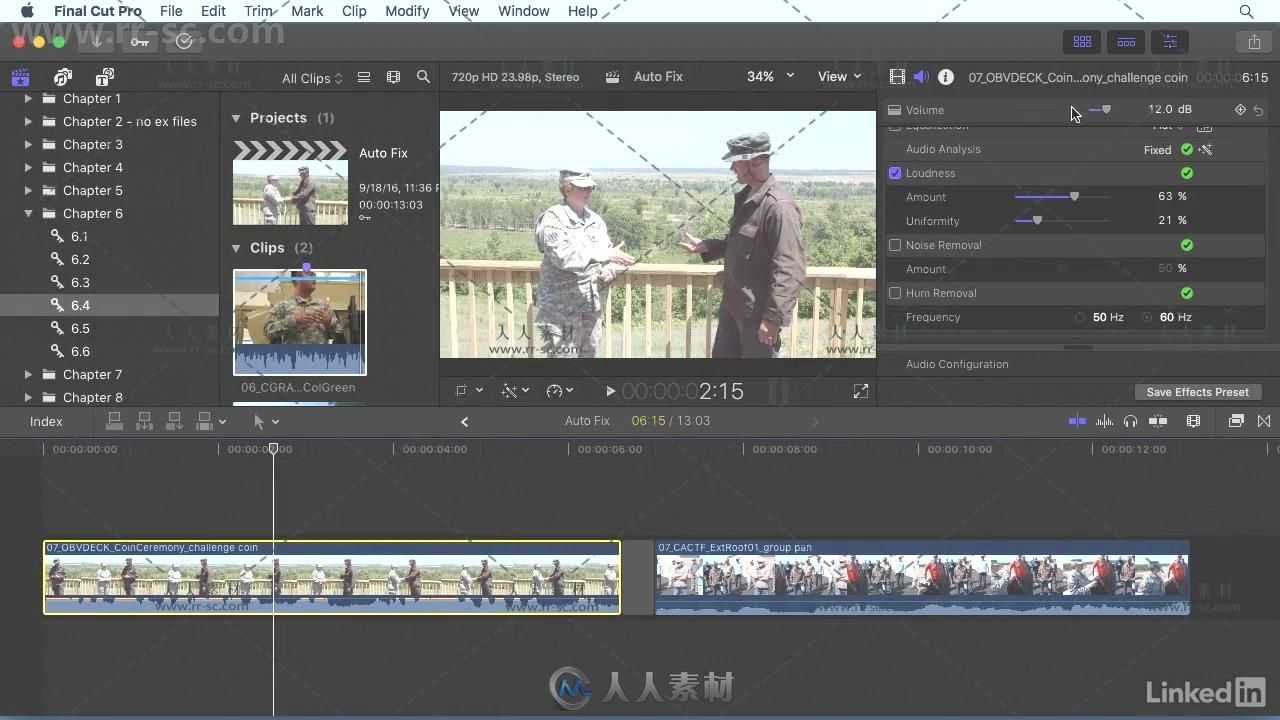Open the 34% zoom dropdown
The height and width of the screenshot is (720, 1280).
click(770, 76)
